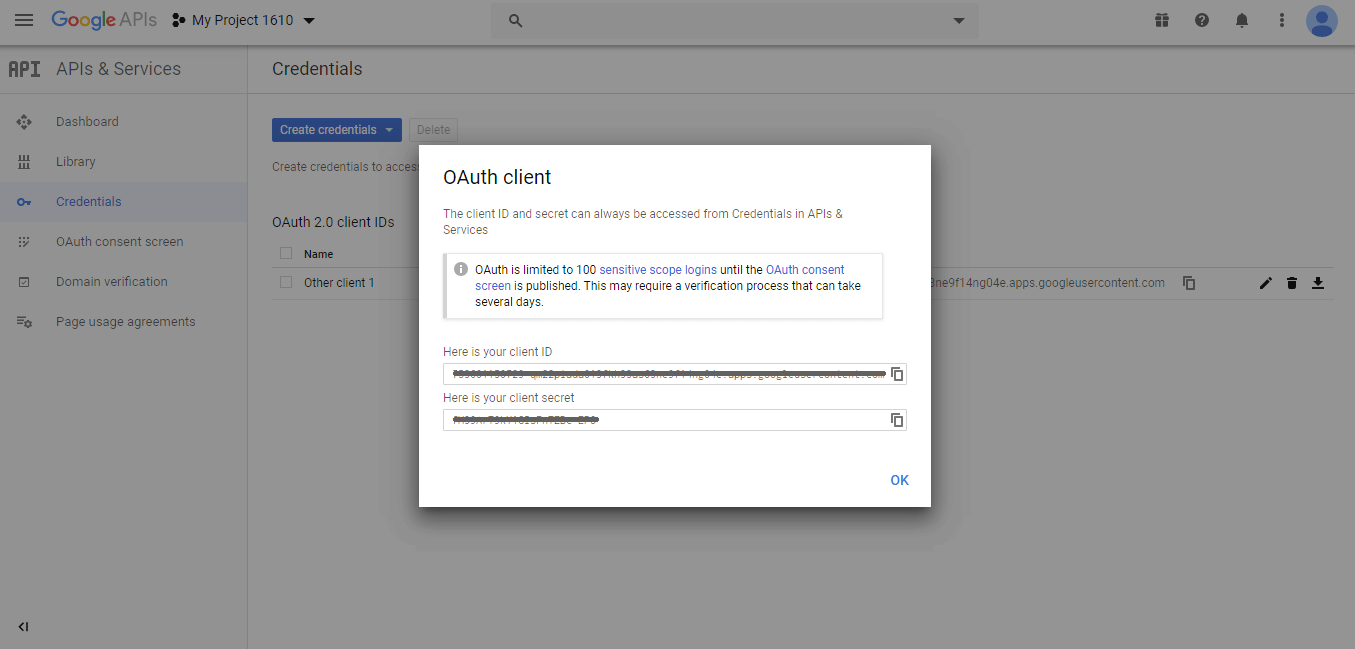
Task: Confirm the dialog with OK
Action: click(900, 480)
